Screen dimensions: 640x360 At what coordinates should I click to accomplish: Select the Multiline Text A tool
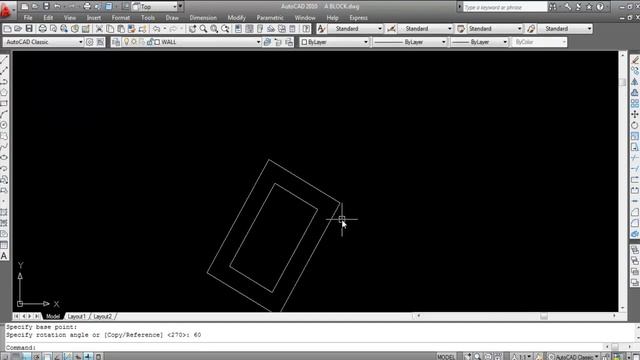(4, 256)
